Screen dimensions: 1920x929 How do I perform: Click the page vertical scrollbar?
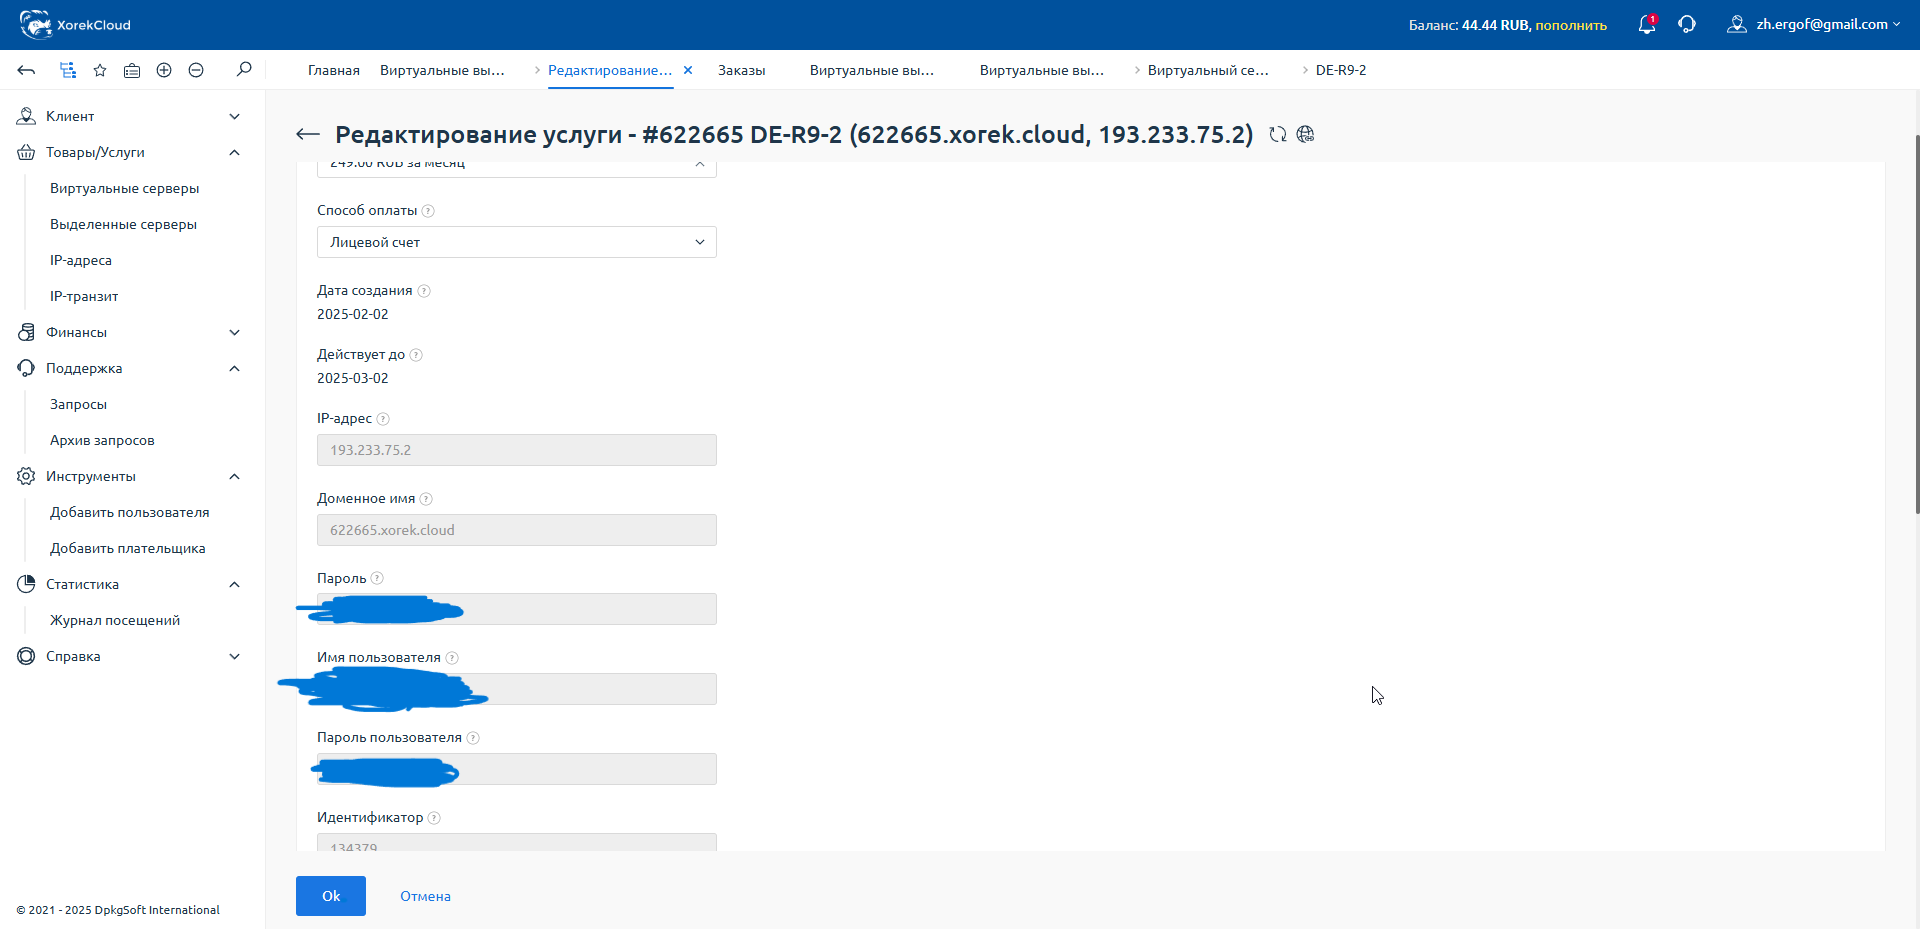click(x=1916, y=323)
